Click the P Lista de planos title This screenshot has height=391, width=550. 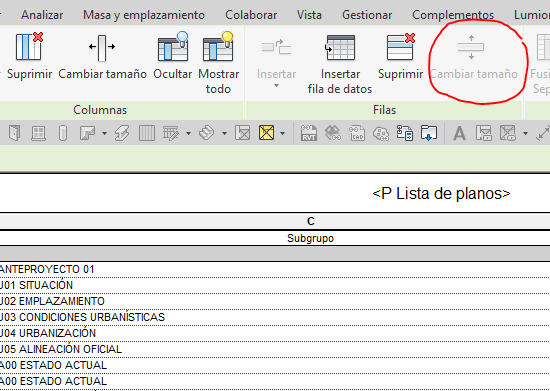click(441, 193)
